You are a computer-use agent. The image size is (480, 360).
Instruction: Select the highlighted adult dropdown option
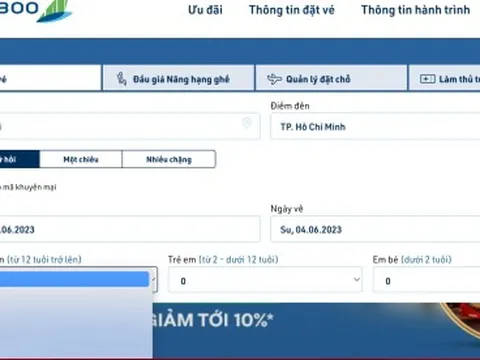click(x=74, y=279)
